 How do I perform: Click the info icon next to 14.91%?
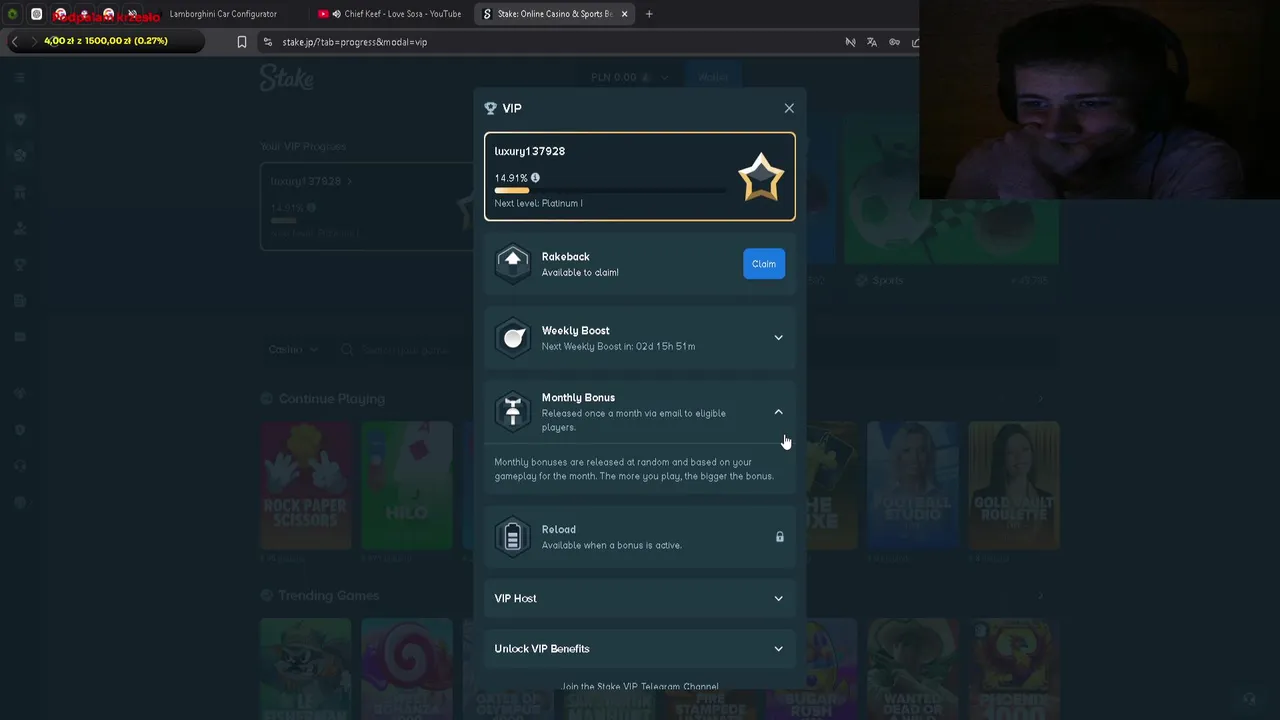[x=535, y=178]
